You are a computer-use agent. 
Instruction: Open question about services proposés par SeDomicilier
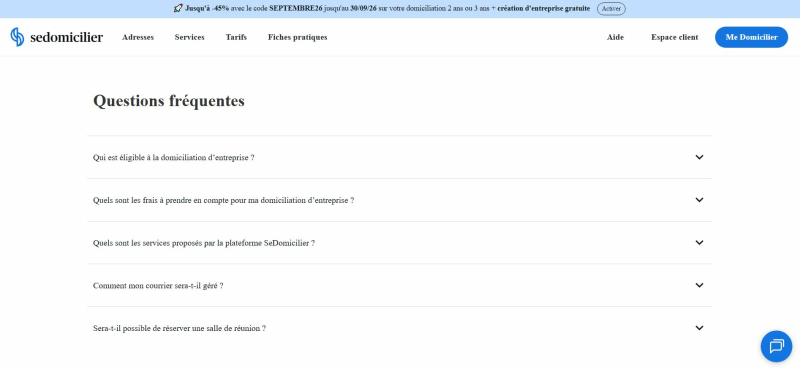click(399, 242)
